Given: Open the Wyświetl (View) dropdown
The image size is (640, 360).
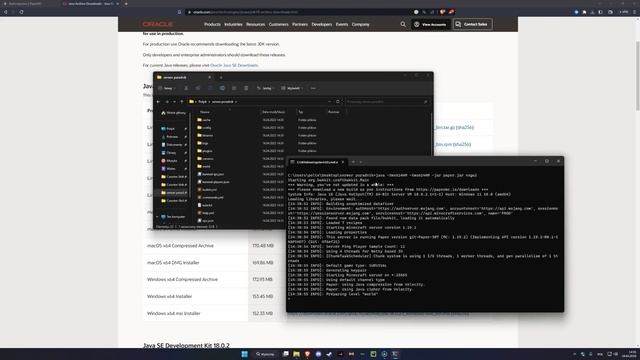Looking at the screenshot, I should coord(291,88).
